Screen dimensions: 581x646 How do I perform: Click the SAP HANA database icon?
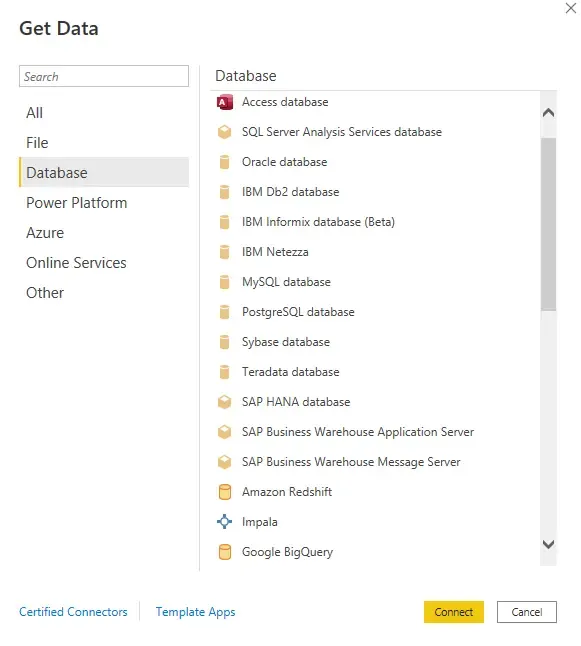pyautogui.click(x=225, y=402)
